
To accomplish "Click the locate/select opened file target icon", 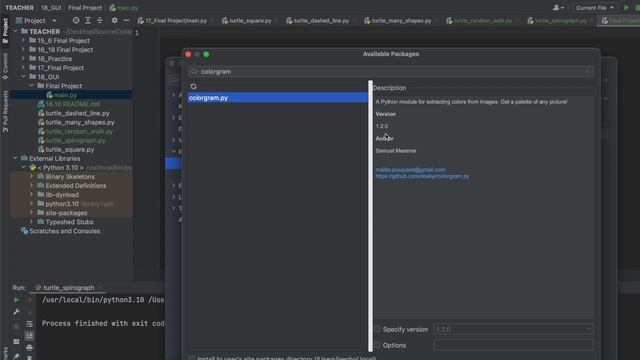I will click(76, 20).
